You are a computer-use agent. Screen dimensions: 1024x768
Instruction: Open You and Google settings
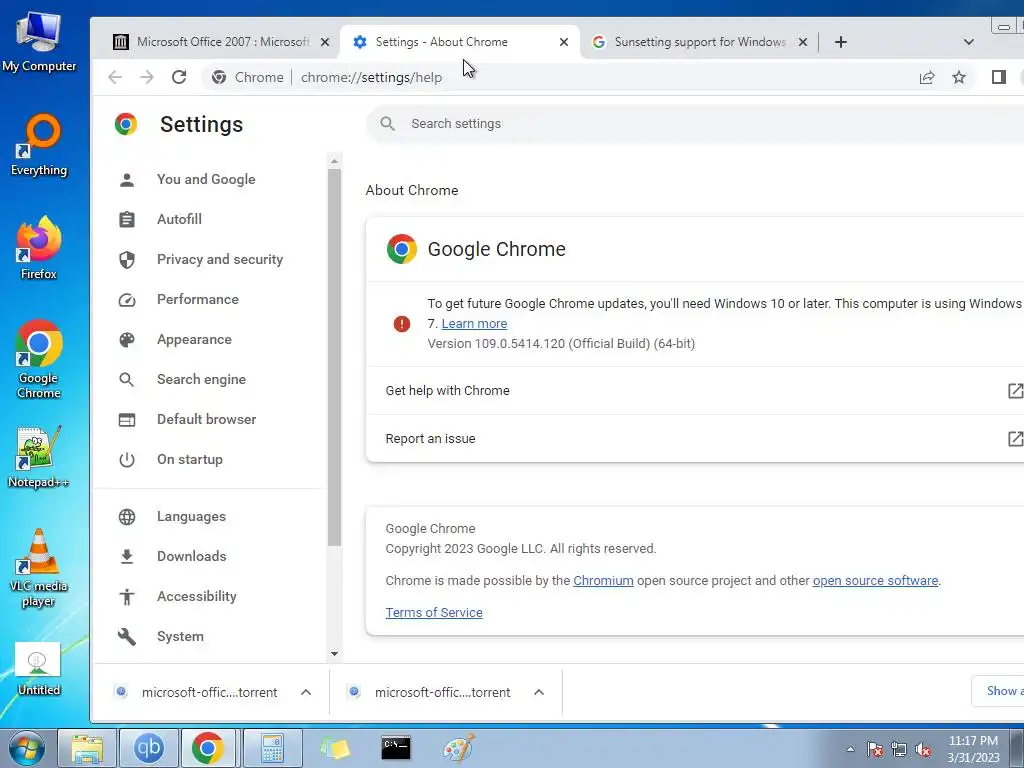pos(206,180)
